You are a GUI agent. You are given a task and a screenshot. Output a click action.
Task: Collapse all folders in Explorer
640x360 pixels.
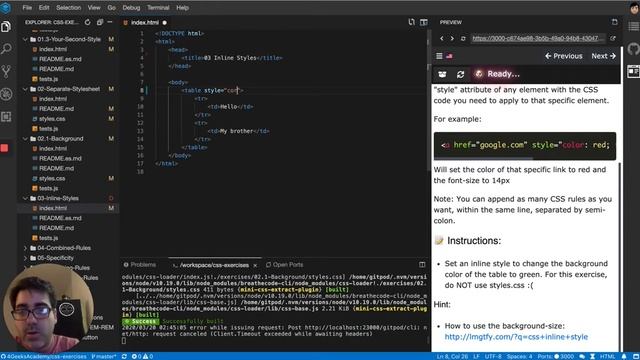click(100, 22)
